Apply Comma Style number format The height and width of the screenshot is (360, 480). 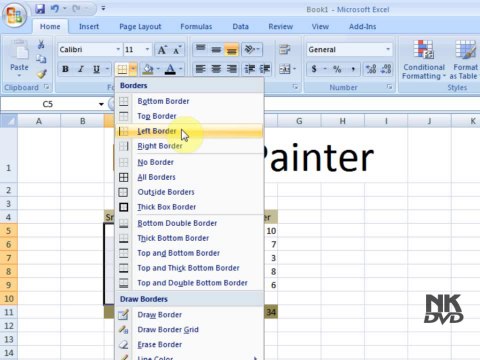353,69
